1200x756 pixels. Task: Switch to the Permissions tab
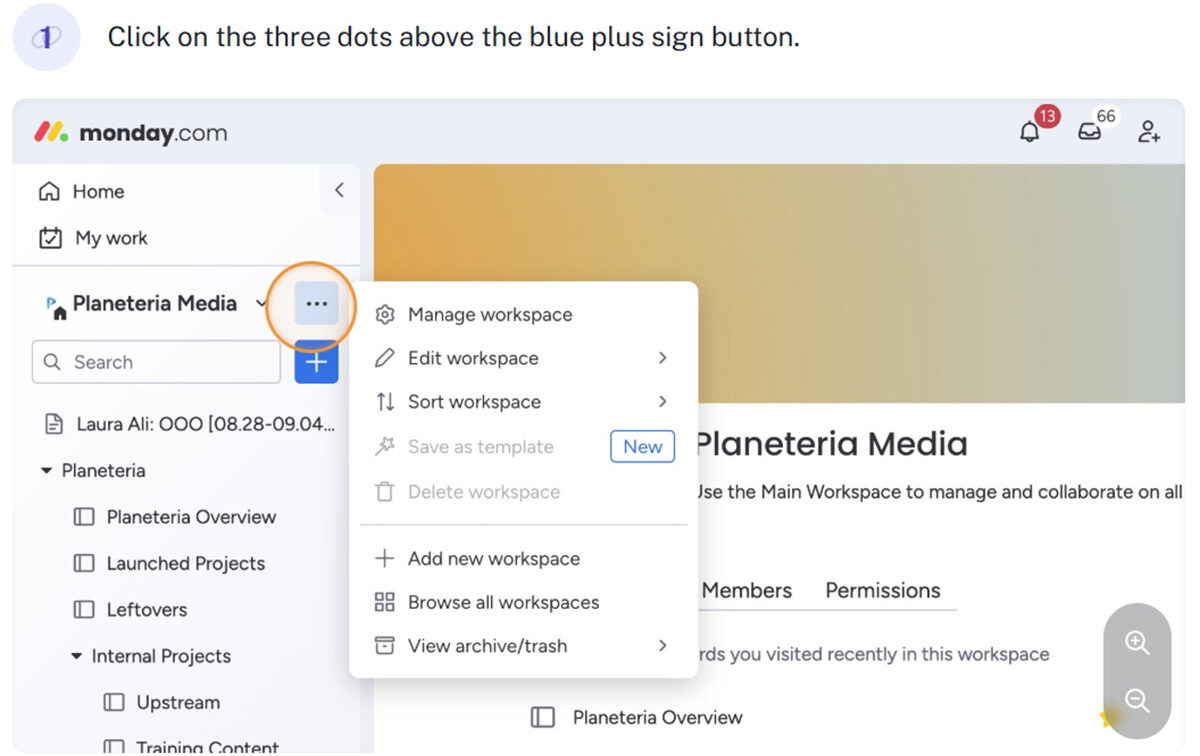point(883,591)
